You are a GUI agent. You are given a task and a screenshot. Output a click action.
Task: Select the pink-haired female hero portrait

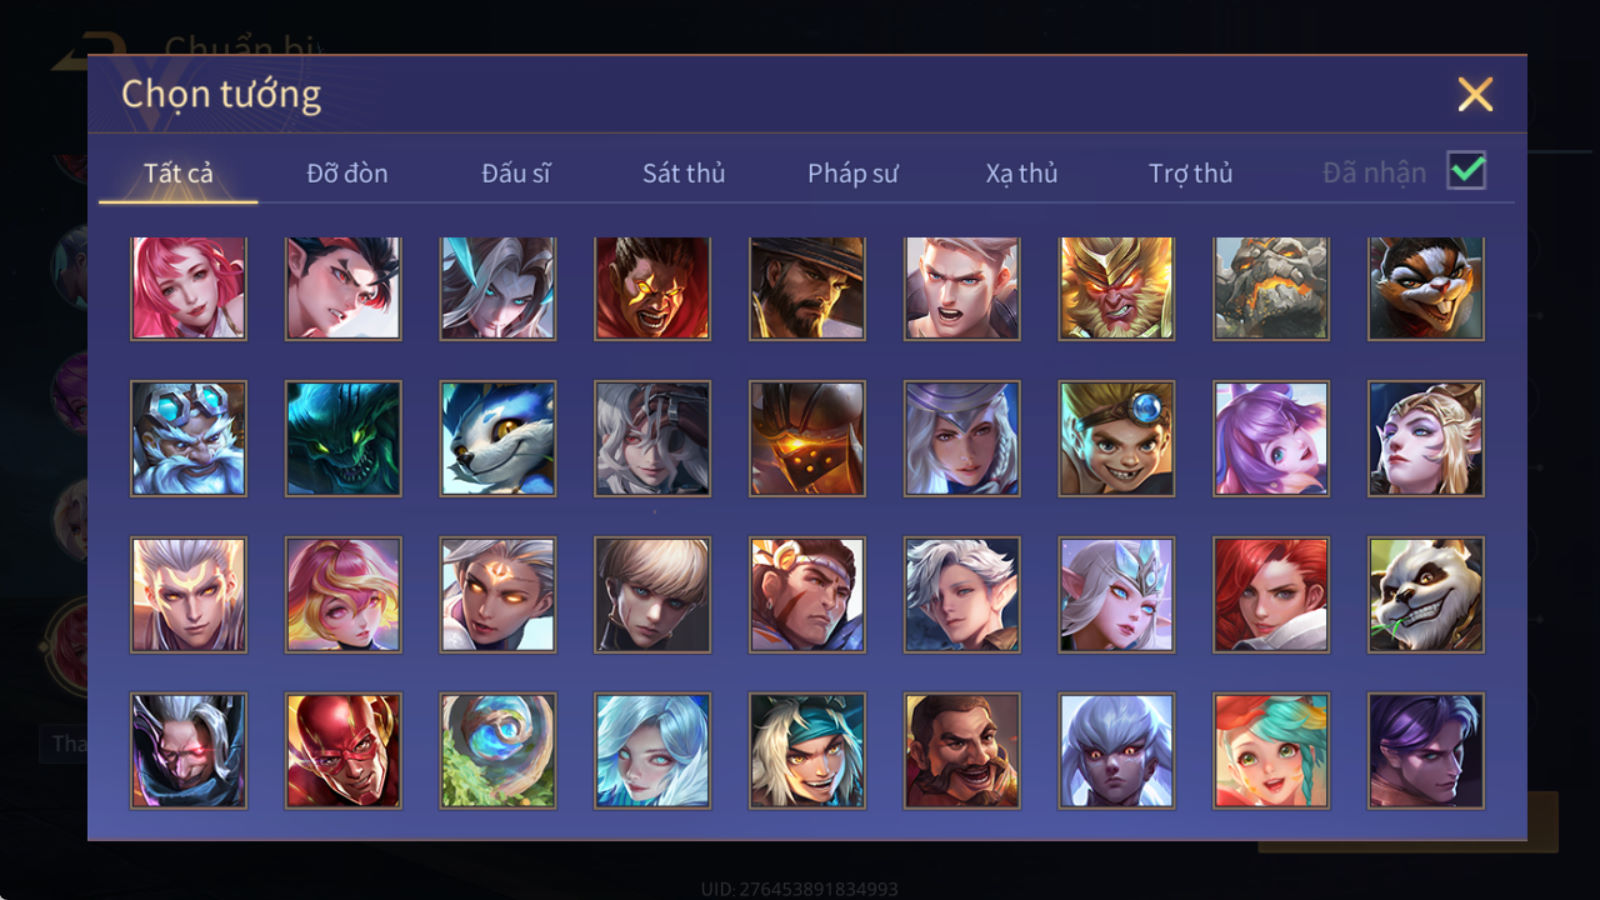pyautogui.click(x=188, y=288)
